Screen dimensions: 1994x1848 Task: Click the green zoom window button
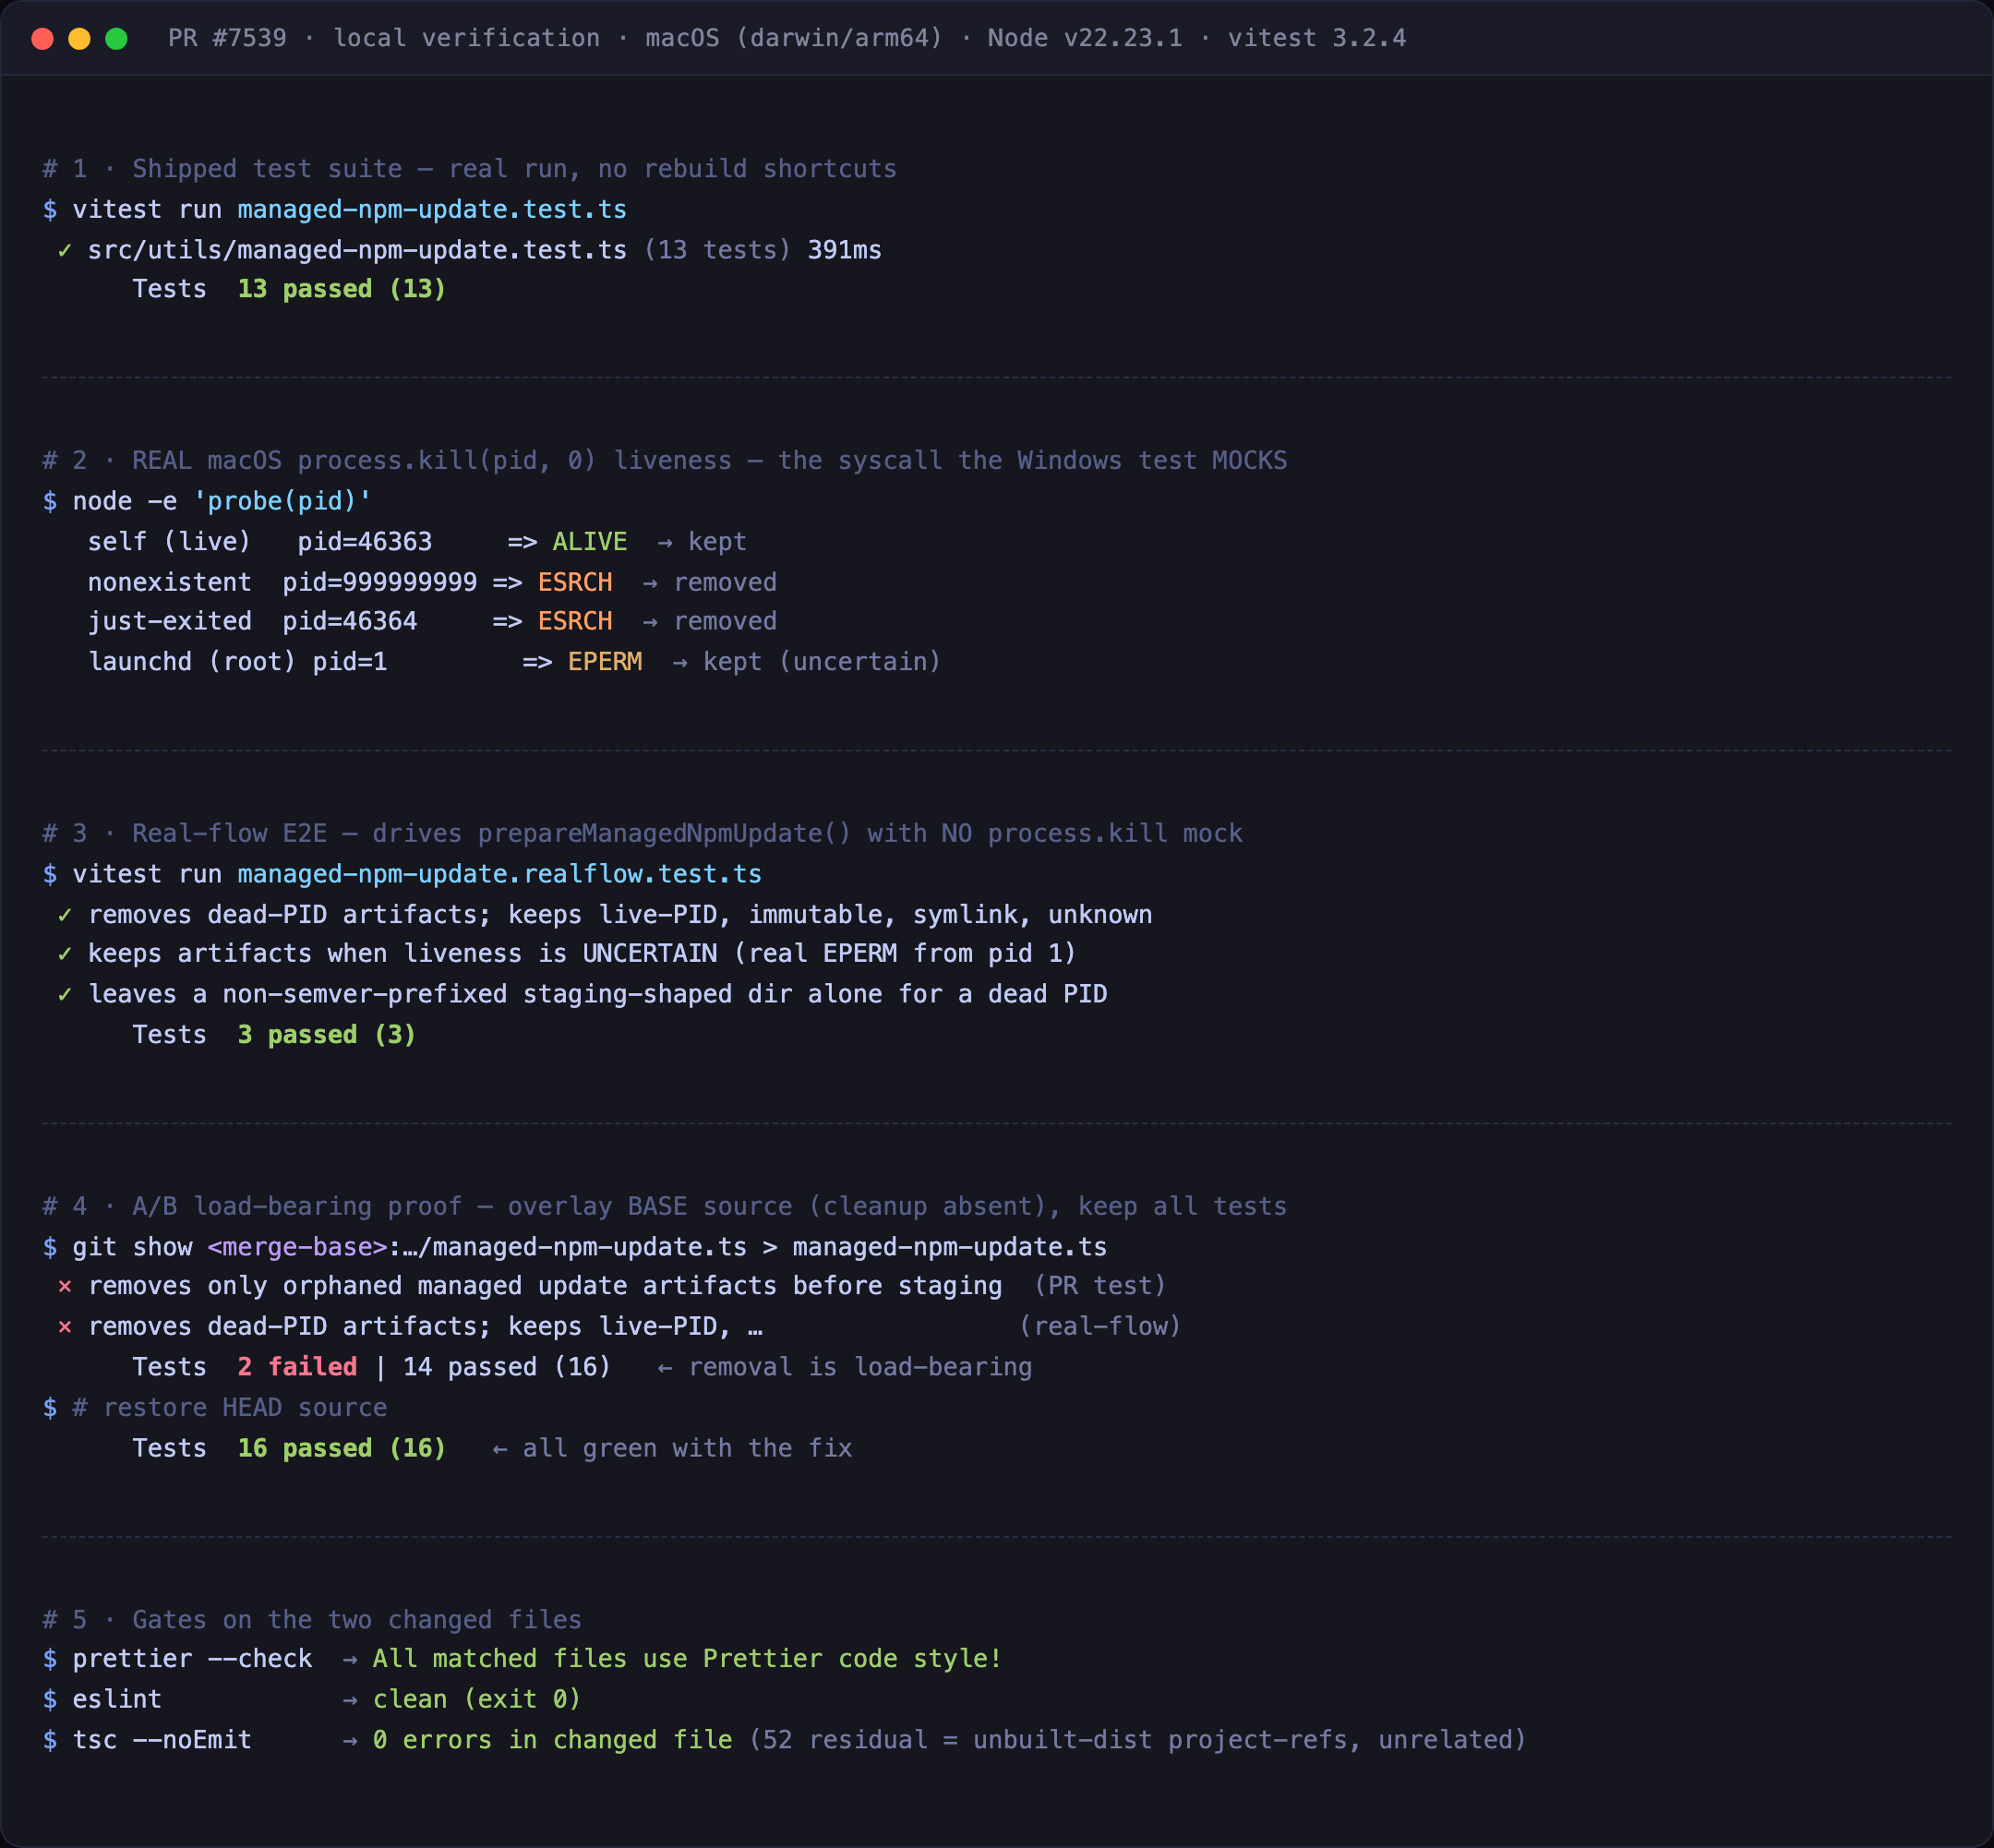point(116,38)
